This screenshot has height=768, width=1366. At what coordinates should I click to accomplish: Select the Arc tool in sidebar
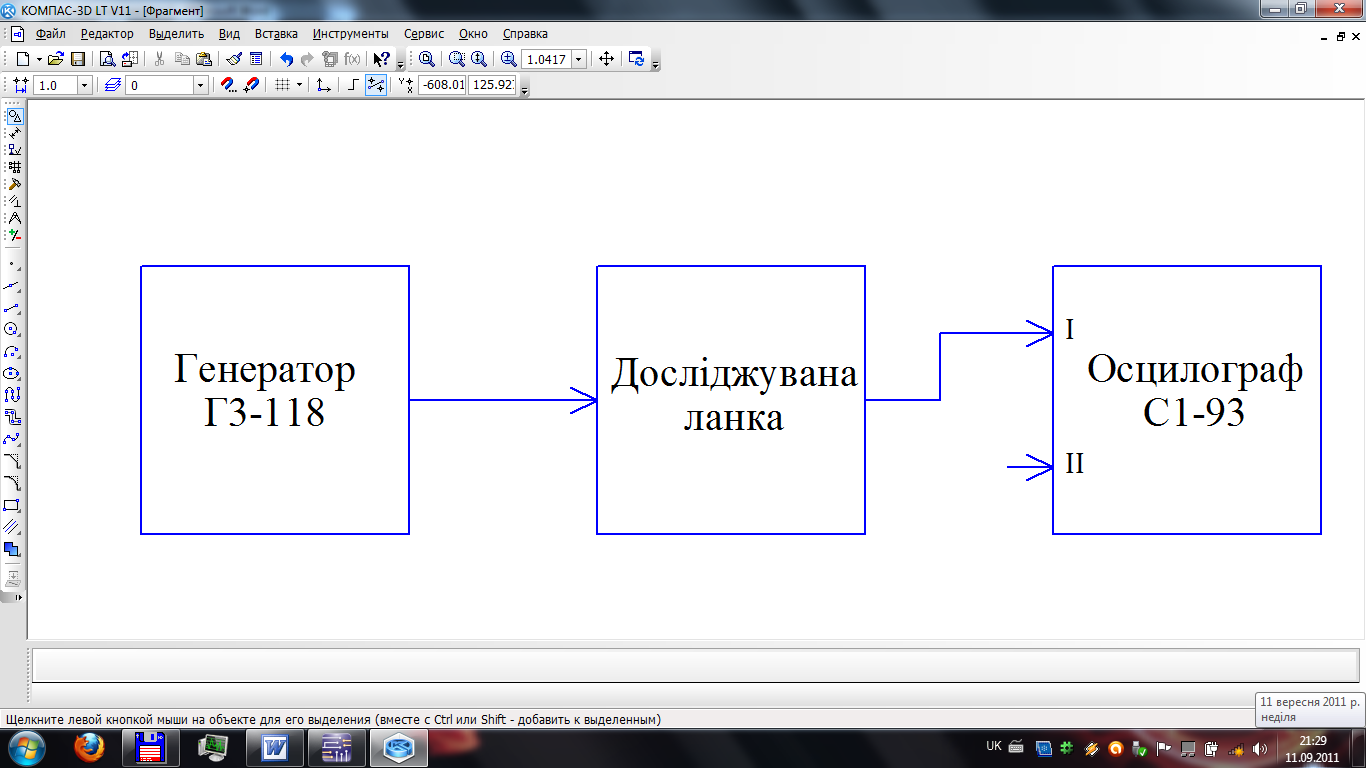click(12, 351)
